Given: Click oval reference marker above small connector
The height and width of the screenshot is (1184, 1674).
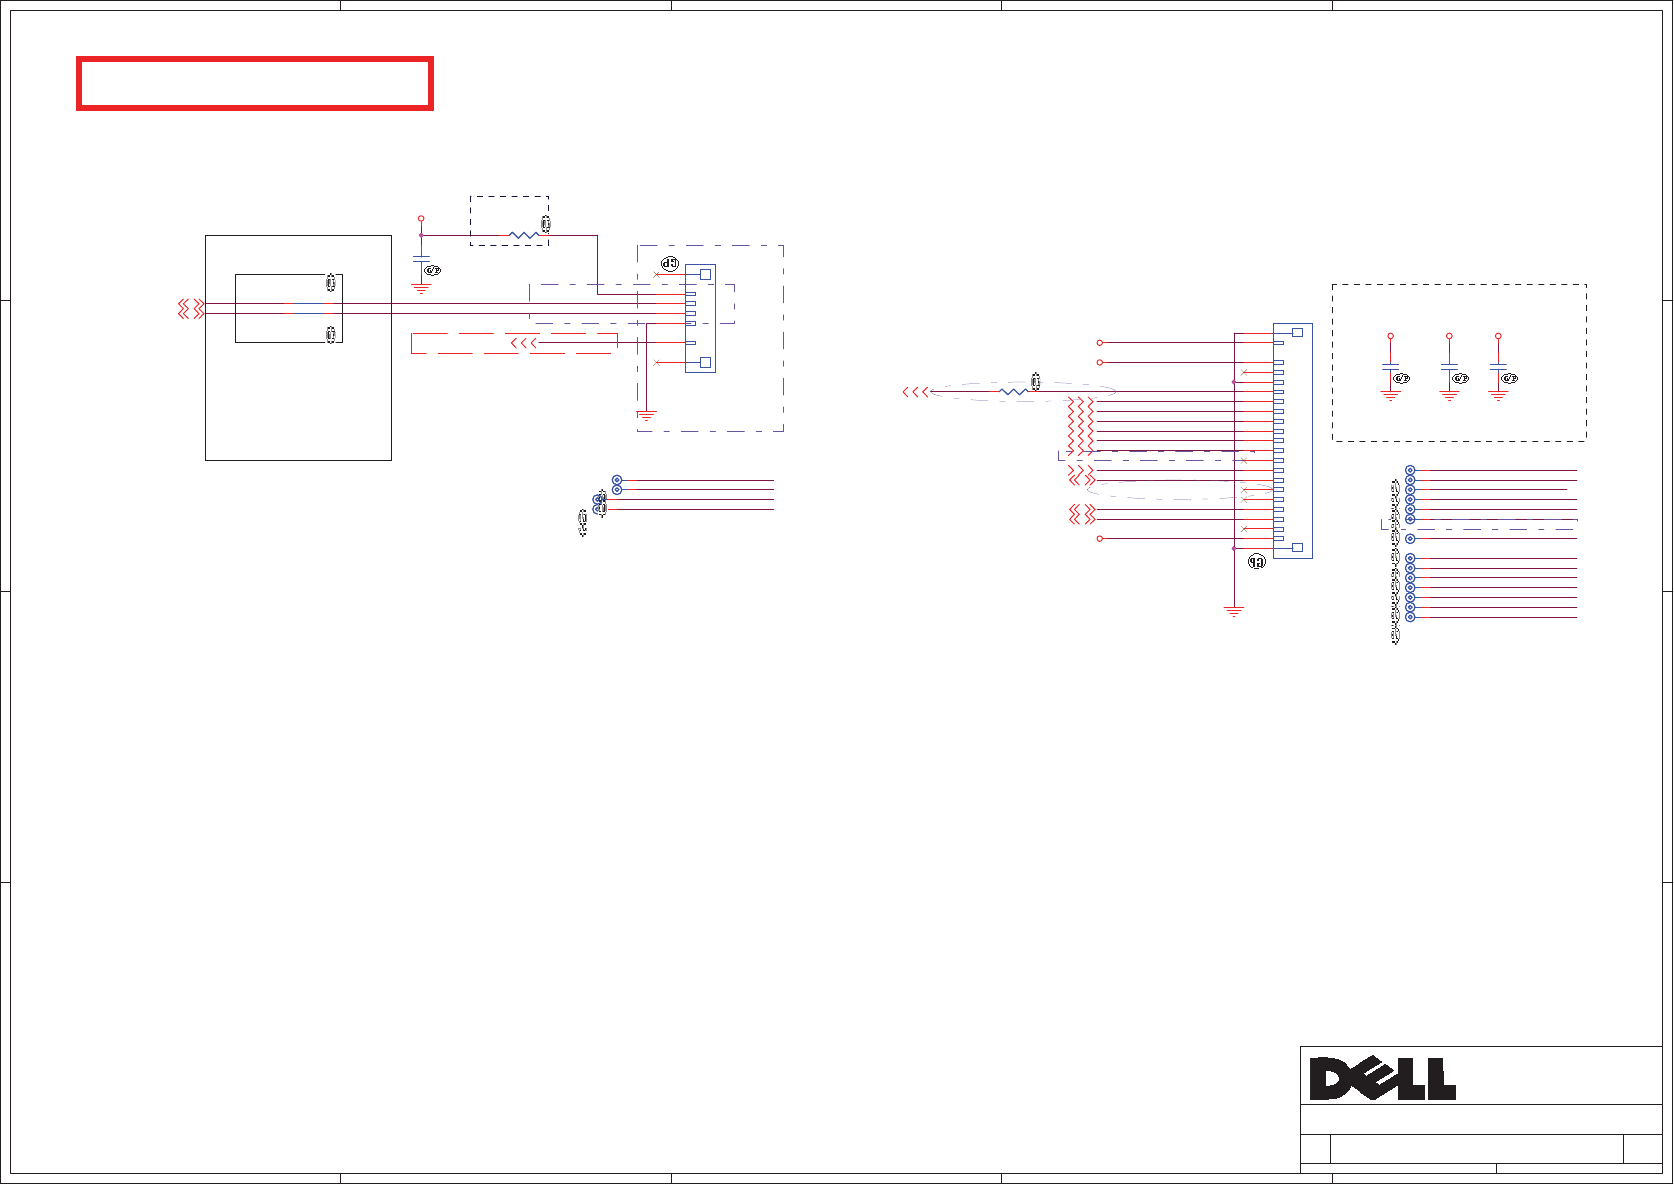Looking at the screenshot, I should coord(670,265).
